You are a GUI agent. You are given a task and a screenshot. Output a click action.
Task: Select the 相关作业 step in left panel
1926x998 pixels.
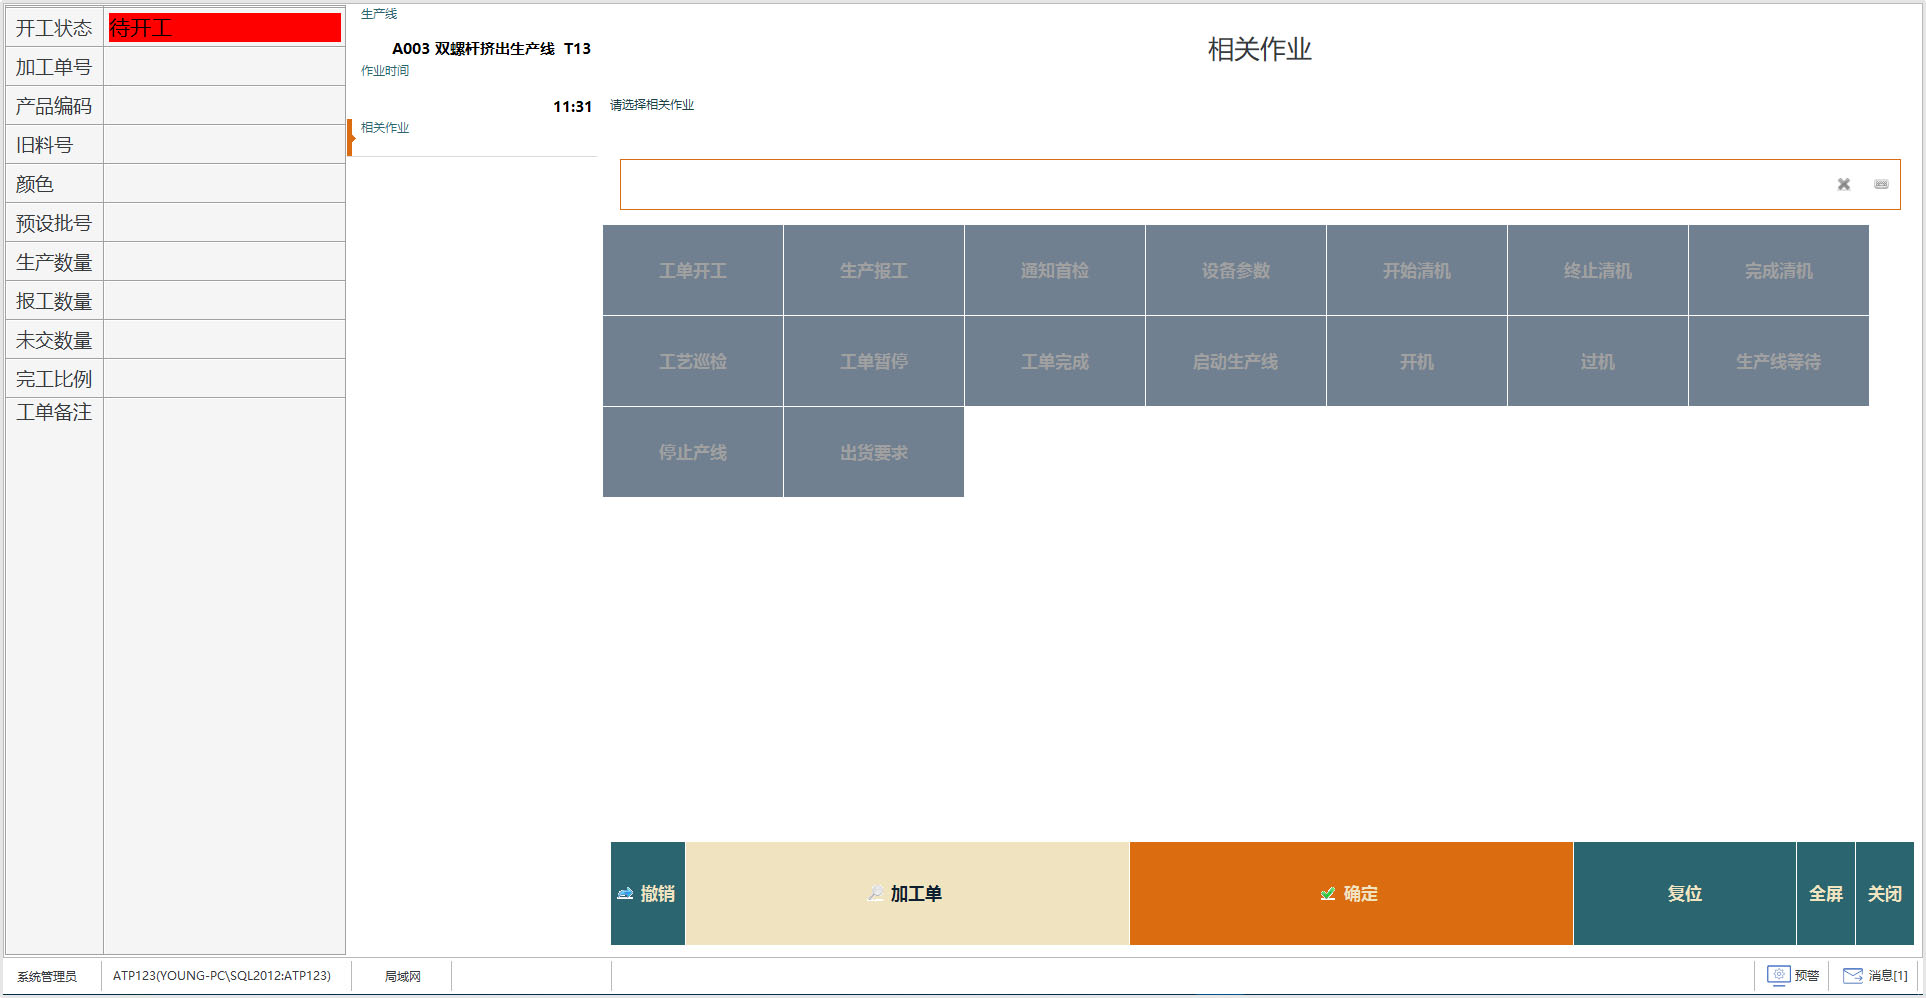[x=386, y=128]
